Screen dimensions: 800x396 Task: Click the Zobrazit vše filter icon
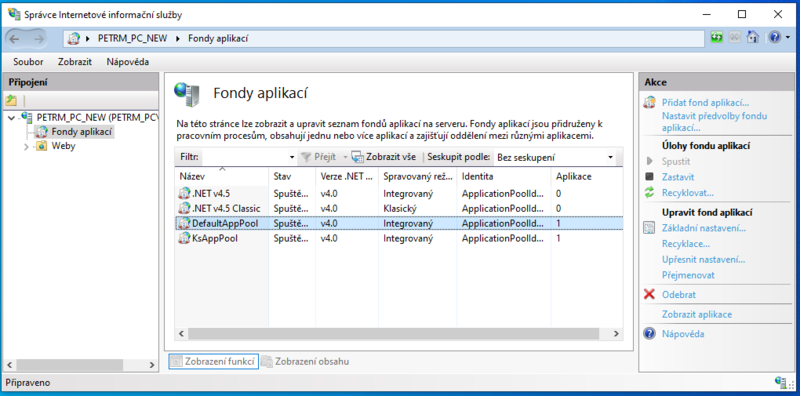coord(358,157)
